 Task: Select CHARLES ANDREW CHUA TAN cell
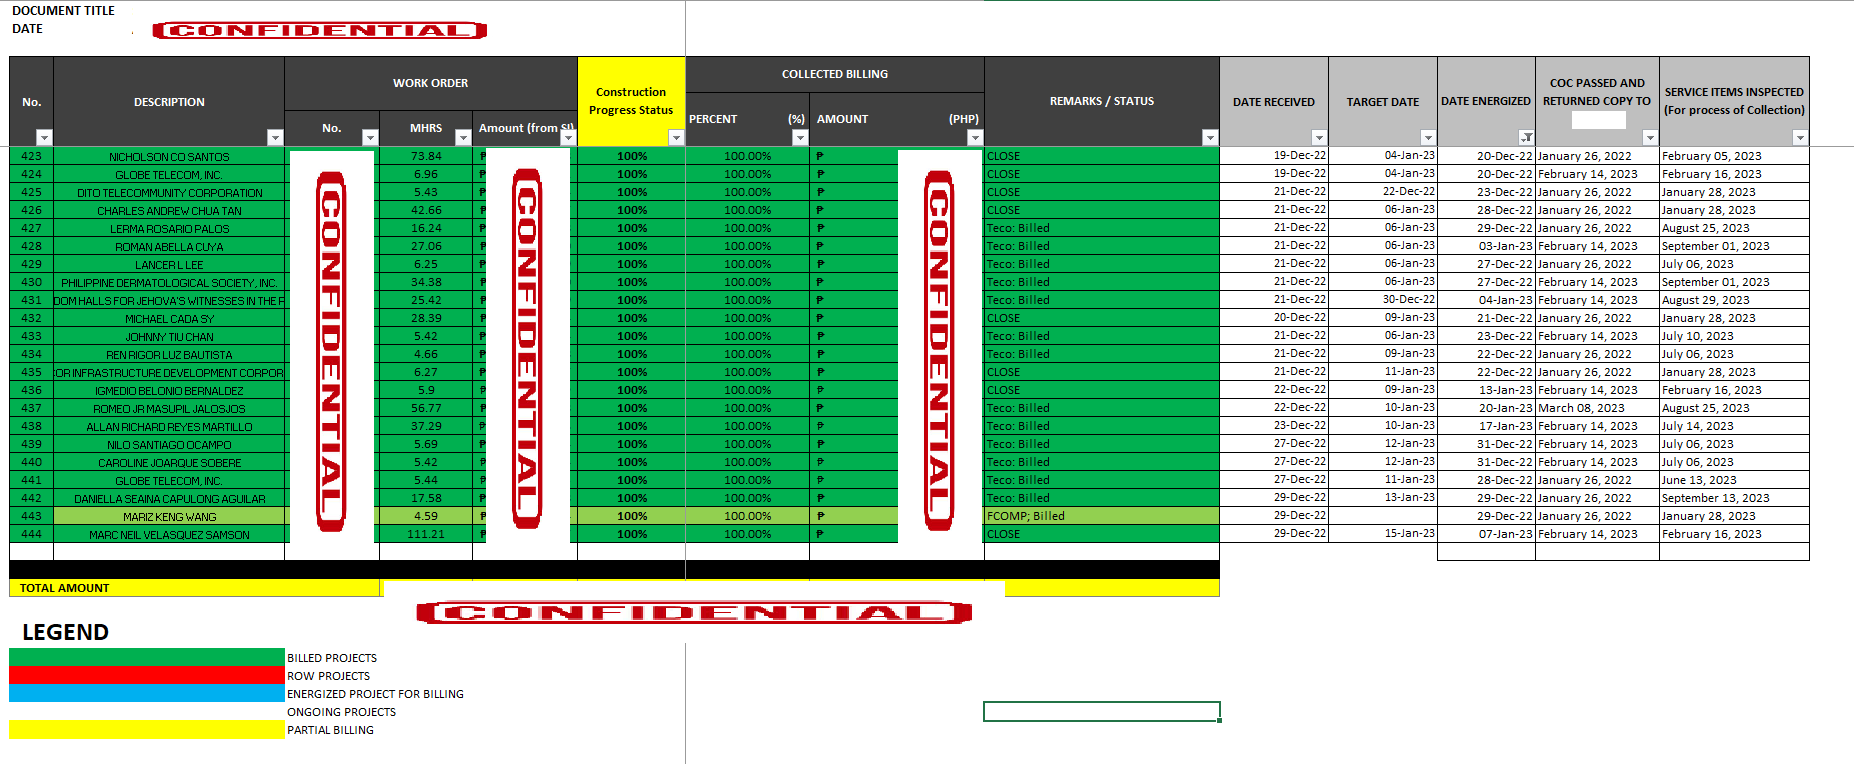pyautogui.click(x=169, y=211)
